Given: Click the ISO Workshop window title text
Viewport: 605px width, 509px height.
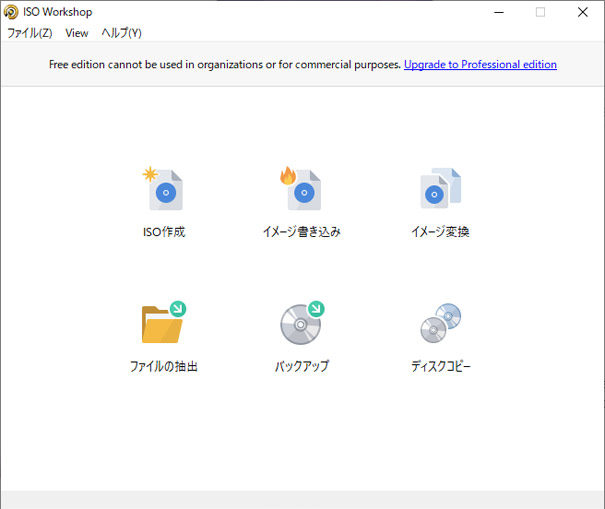Looking at the screenshot, I should pos(58,12).
